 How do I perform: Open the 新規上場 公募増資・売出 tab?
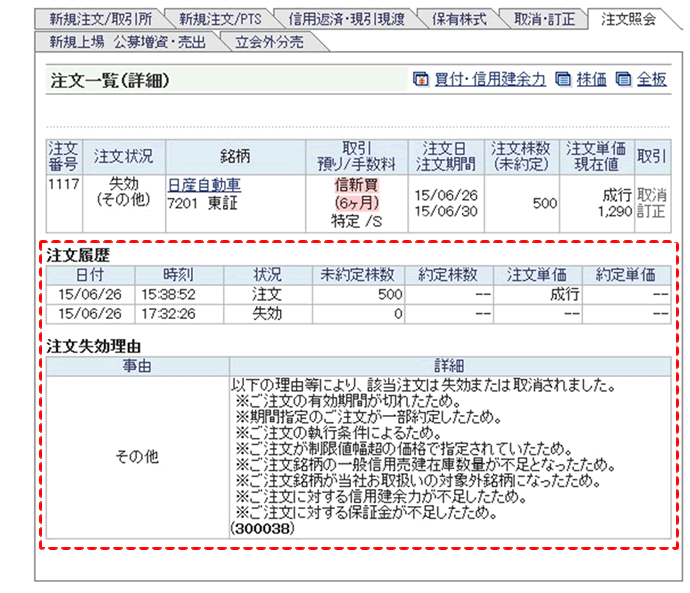(x=122, y=41)
